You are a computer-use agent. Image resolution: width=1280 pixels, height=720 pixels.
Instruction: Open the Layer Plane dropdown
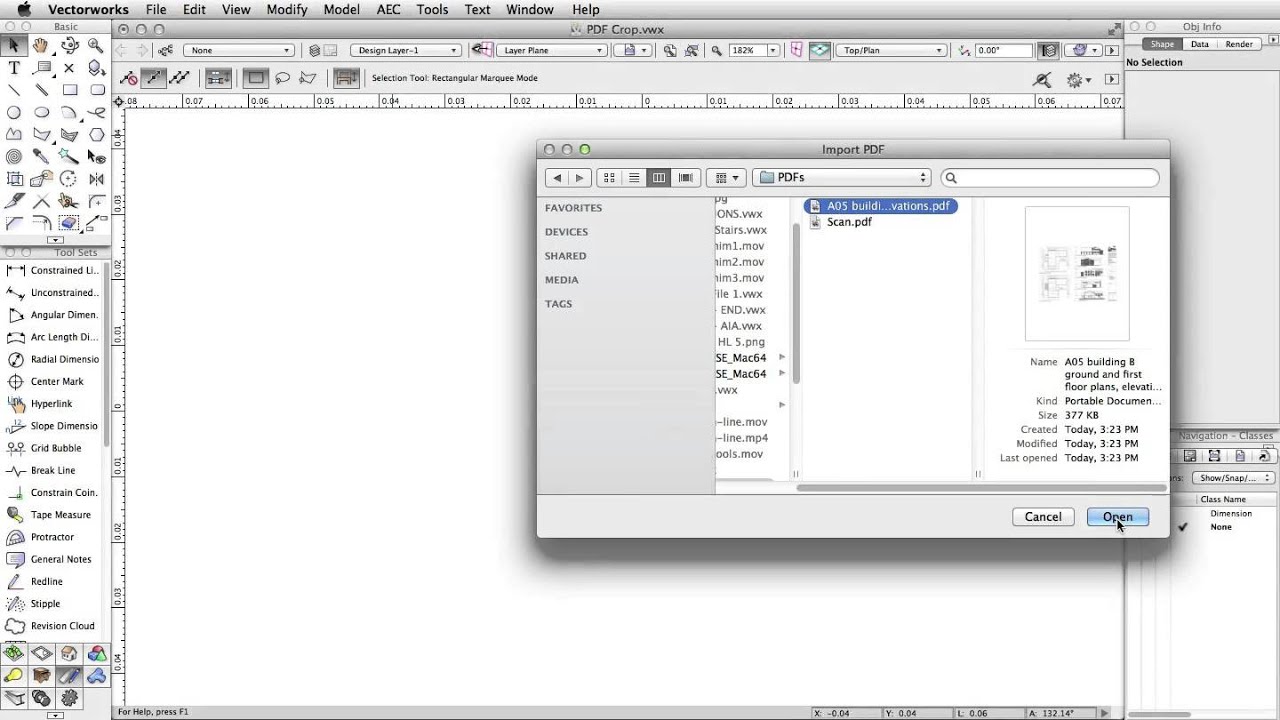[552, 50]
